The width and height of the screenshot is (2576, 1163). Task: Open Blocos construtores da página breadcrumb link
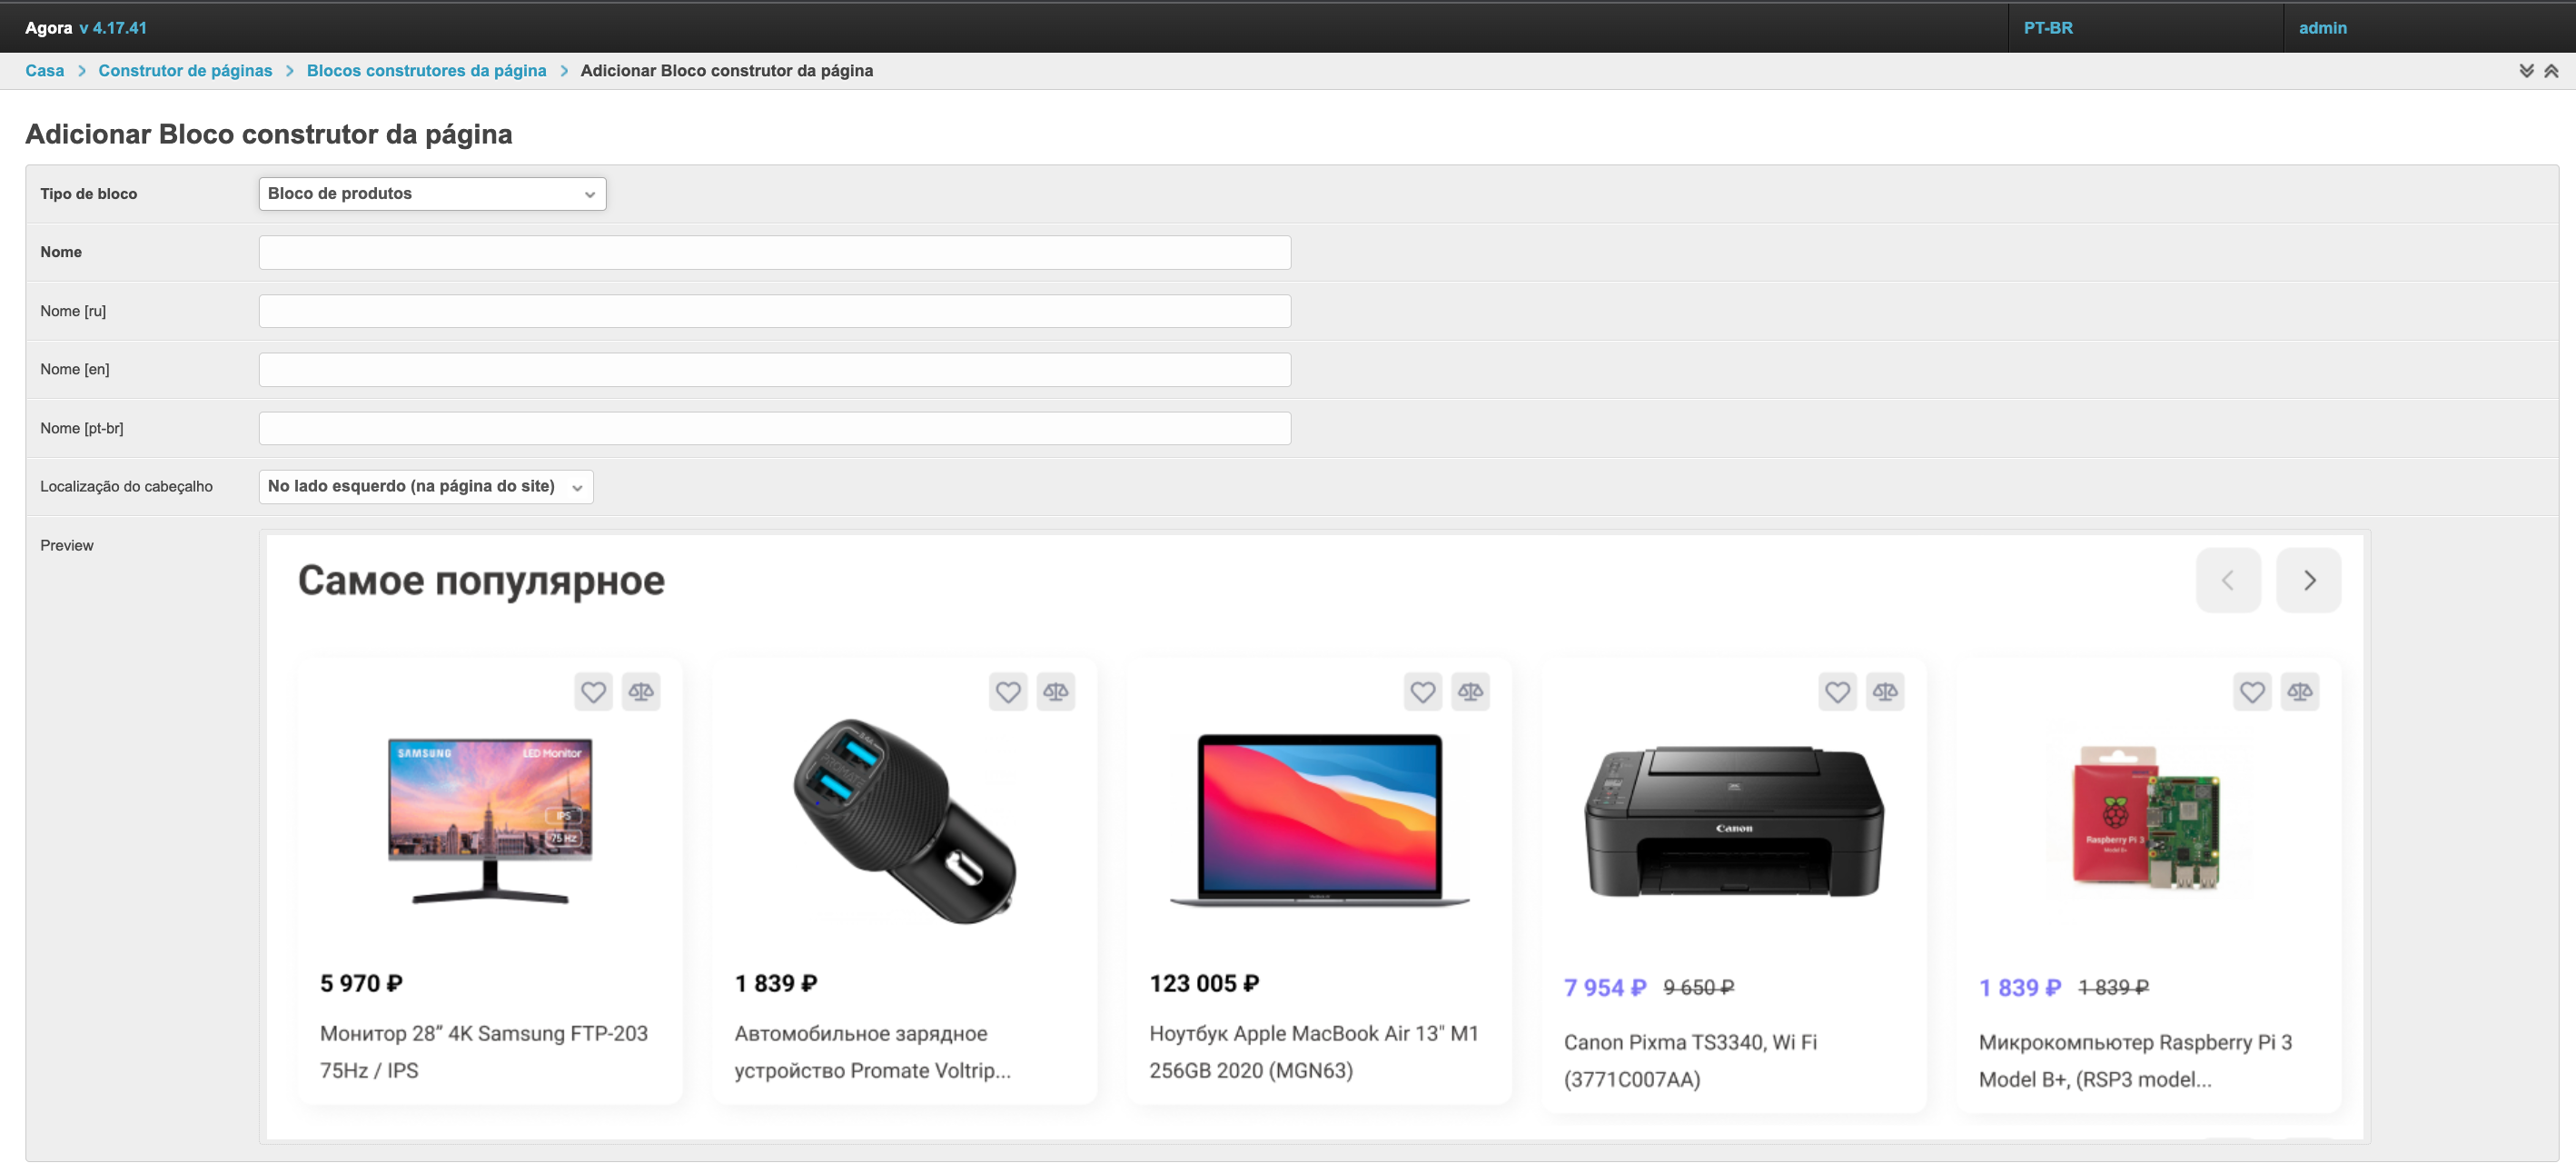pyautogui.click(x=426, y=71)
